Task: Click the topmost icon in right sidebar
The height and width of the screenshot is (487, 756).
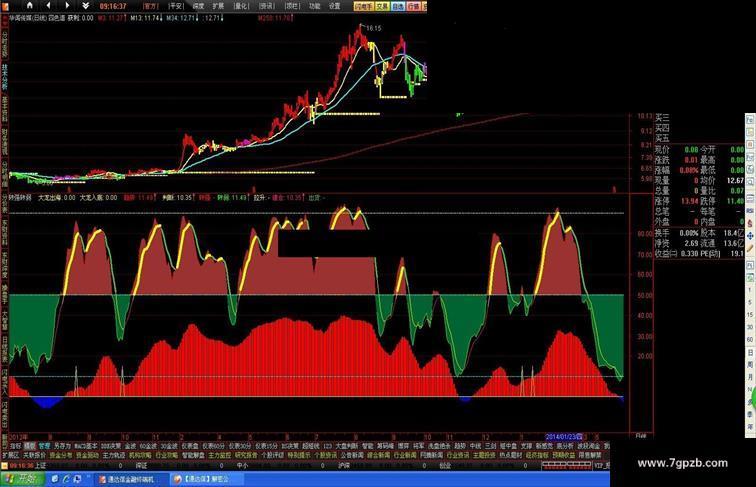Action: 750,119
